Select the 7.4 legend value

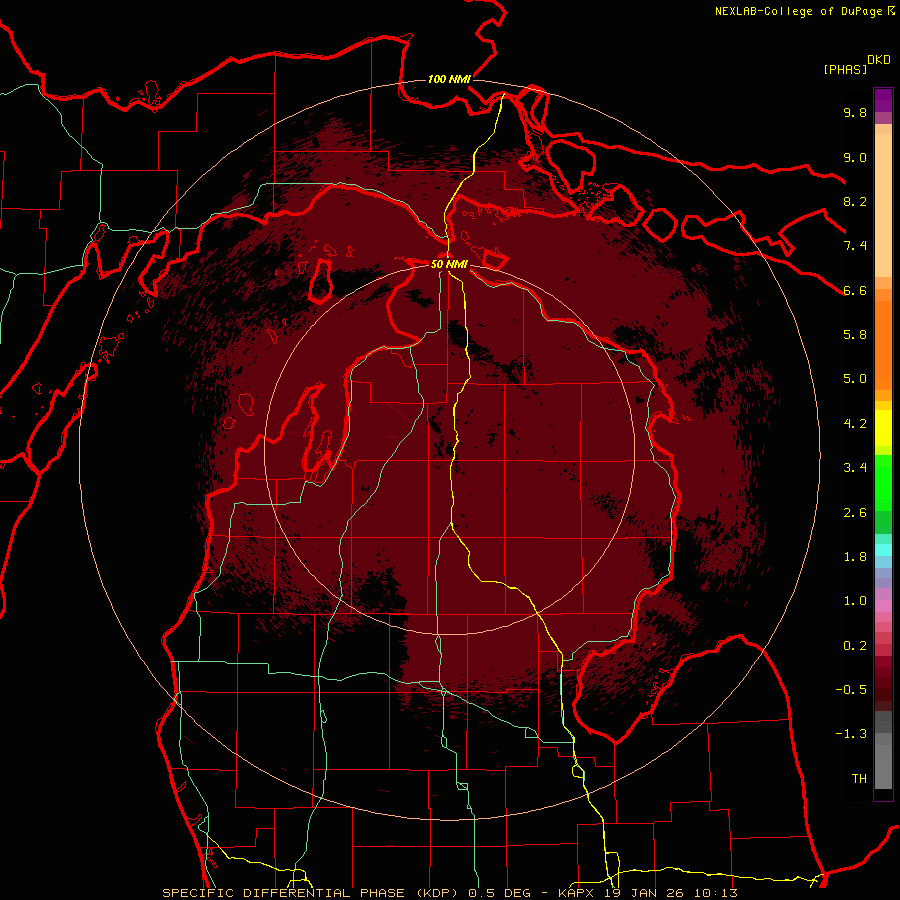click(855, 246)
